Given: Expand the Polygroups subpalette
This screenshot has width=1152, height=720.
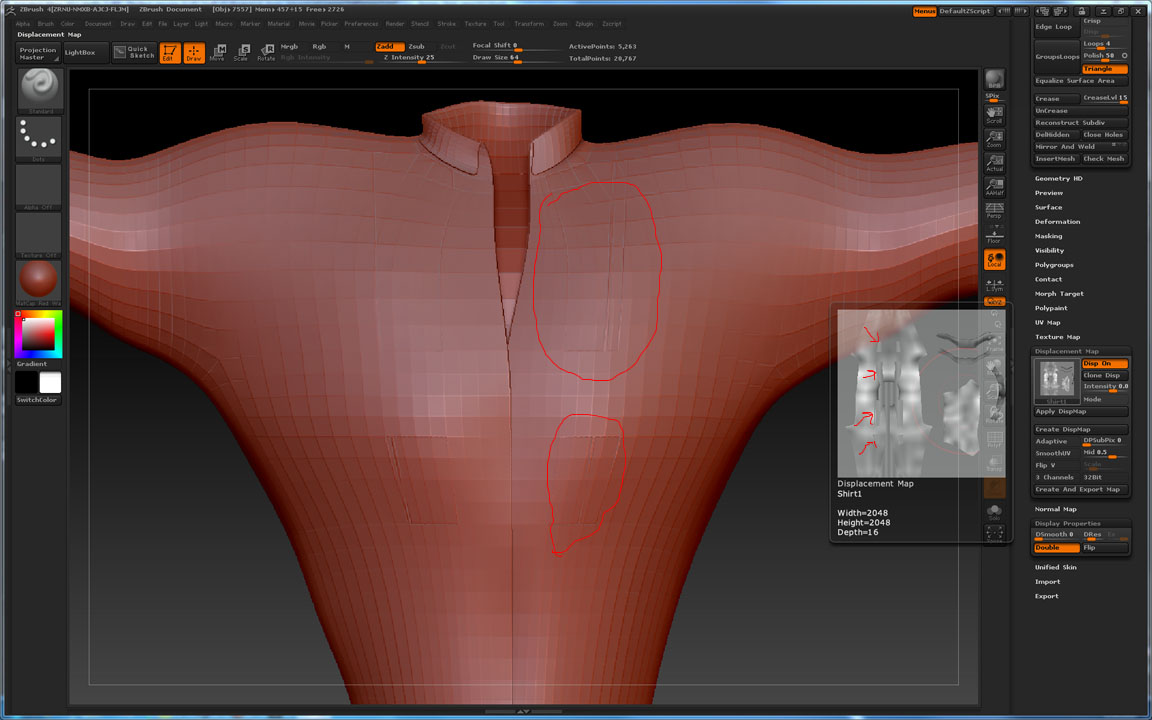Looking at the screenshot, I should point(1054,265).
